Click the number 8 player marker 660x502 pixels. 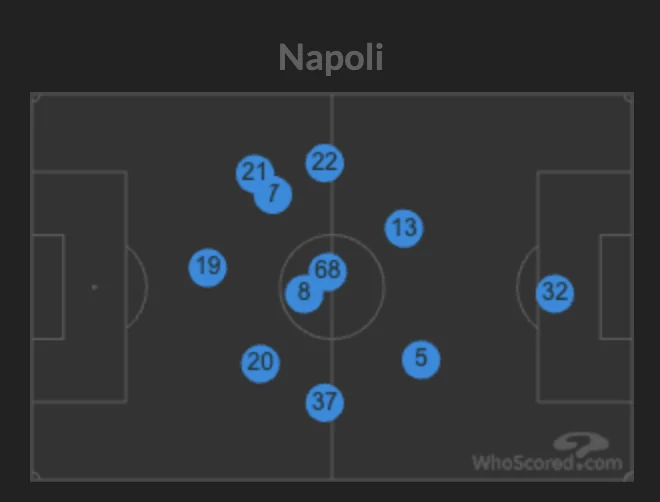(303, 293)
